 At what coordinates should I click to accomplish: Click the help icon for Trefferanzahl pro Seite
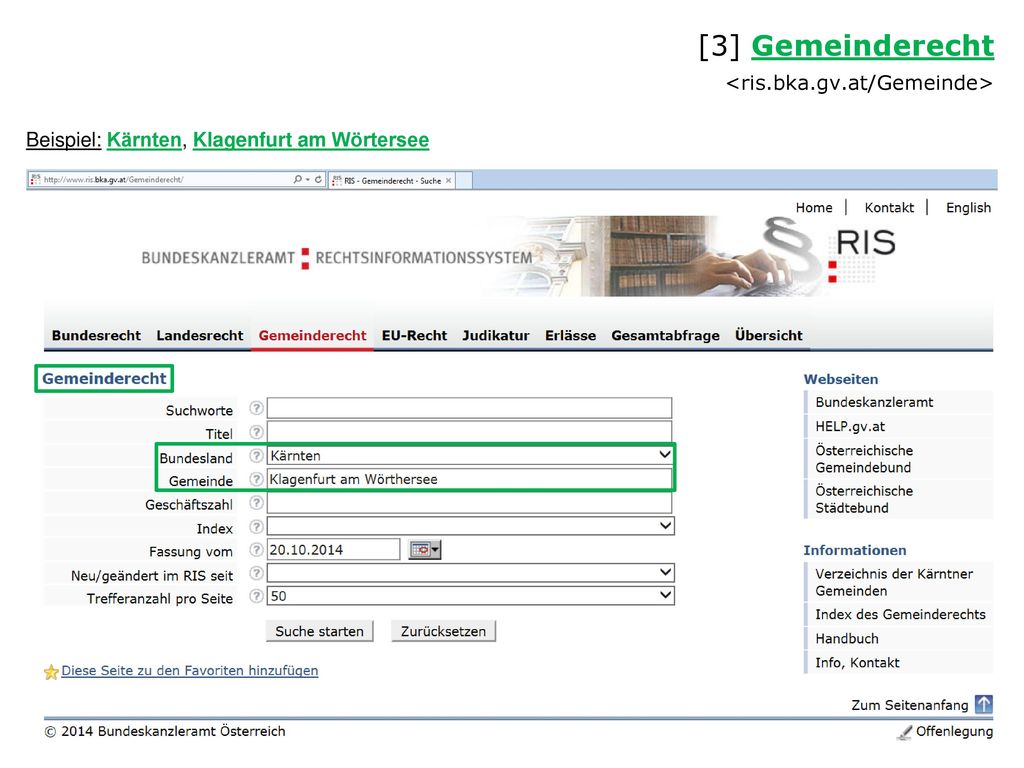tap(256, 596)
